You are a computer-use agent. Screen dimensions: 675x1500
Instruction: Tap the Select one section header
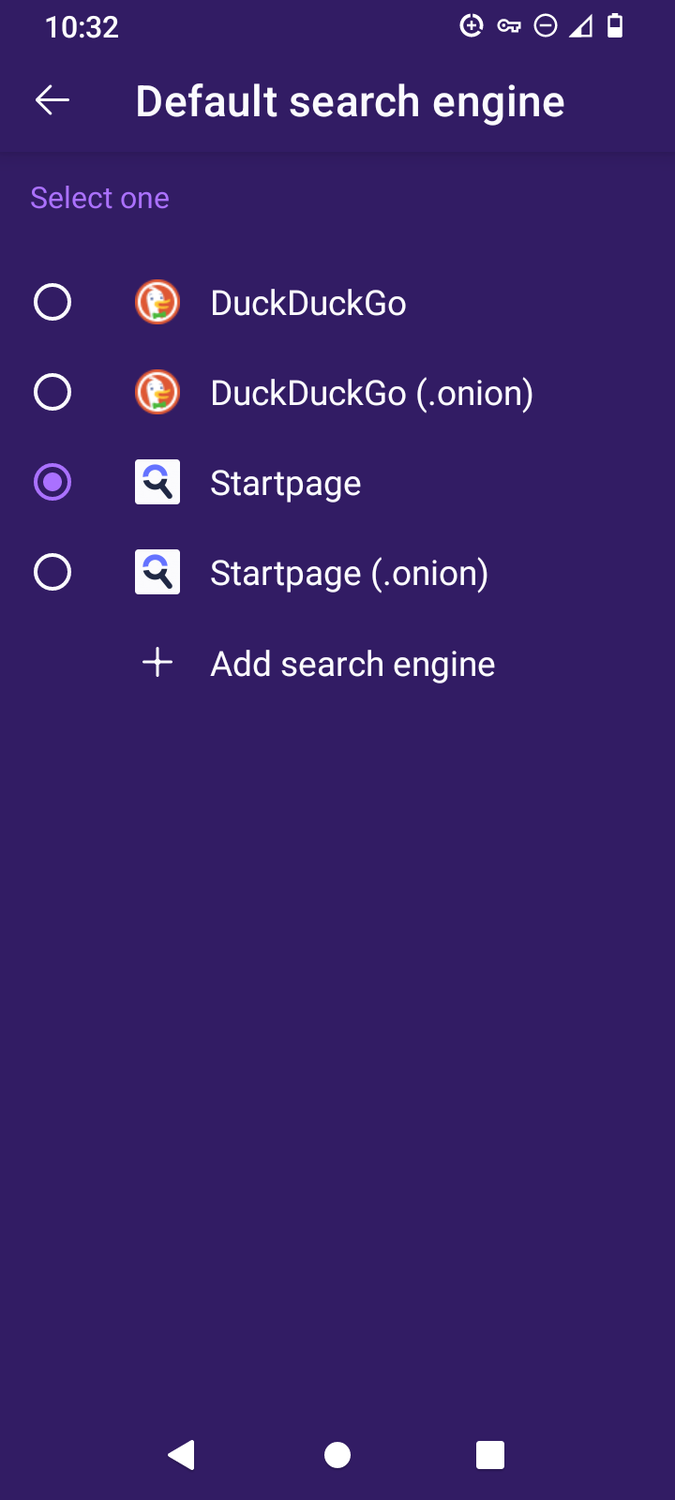pyautogui.click(x=100, y=197)
